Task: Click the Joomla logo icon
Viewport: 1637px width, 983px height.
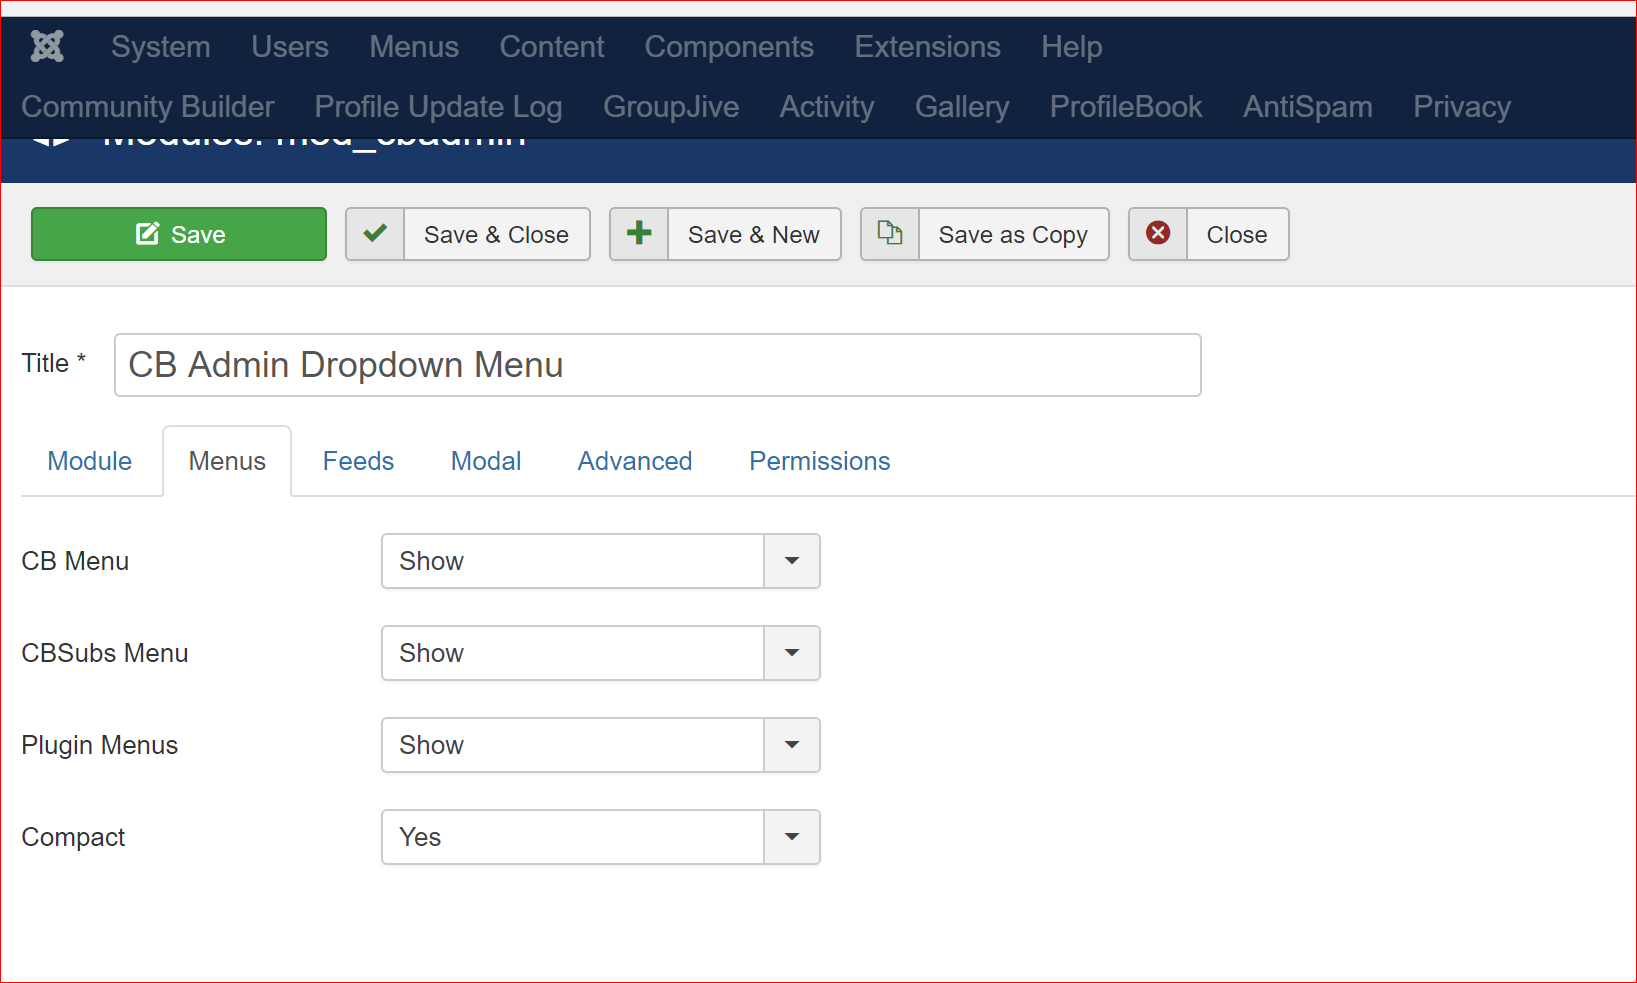Action: click(x=47, y=46)
